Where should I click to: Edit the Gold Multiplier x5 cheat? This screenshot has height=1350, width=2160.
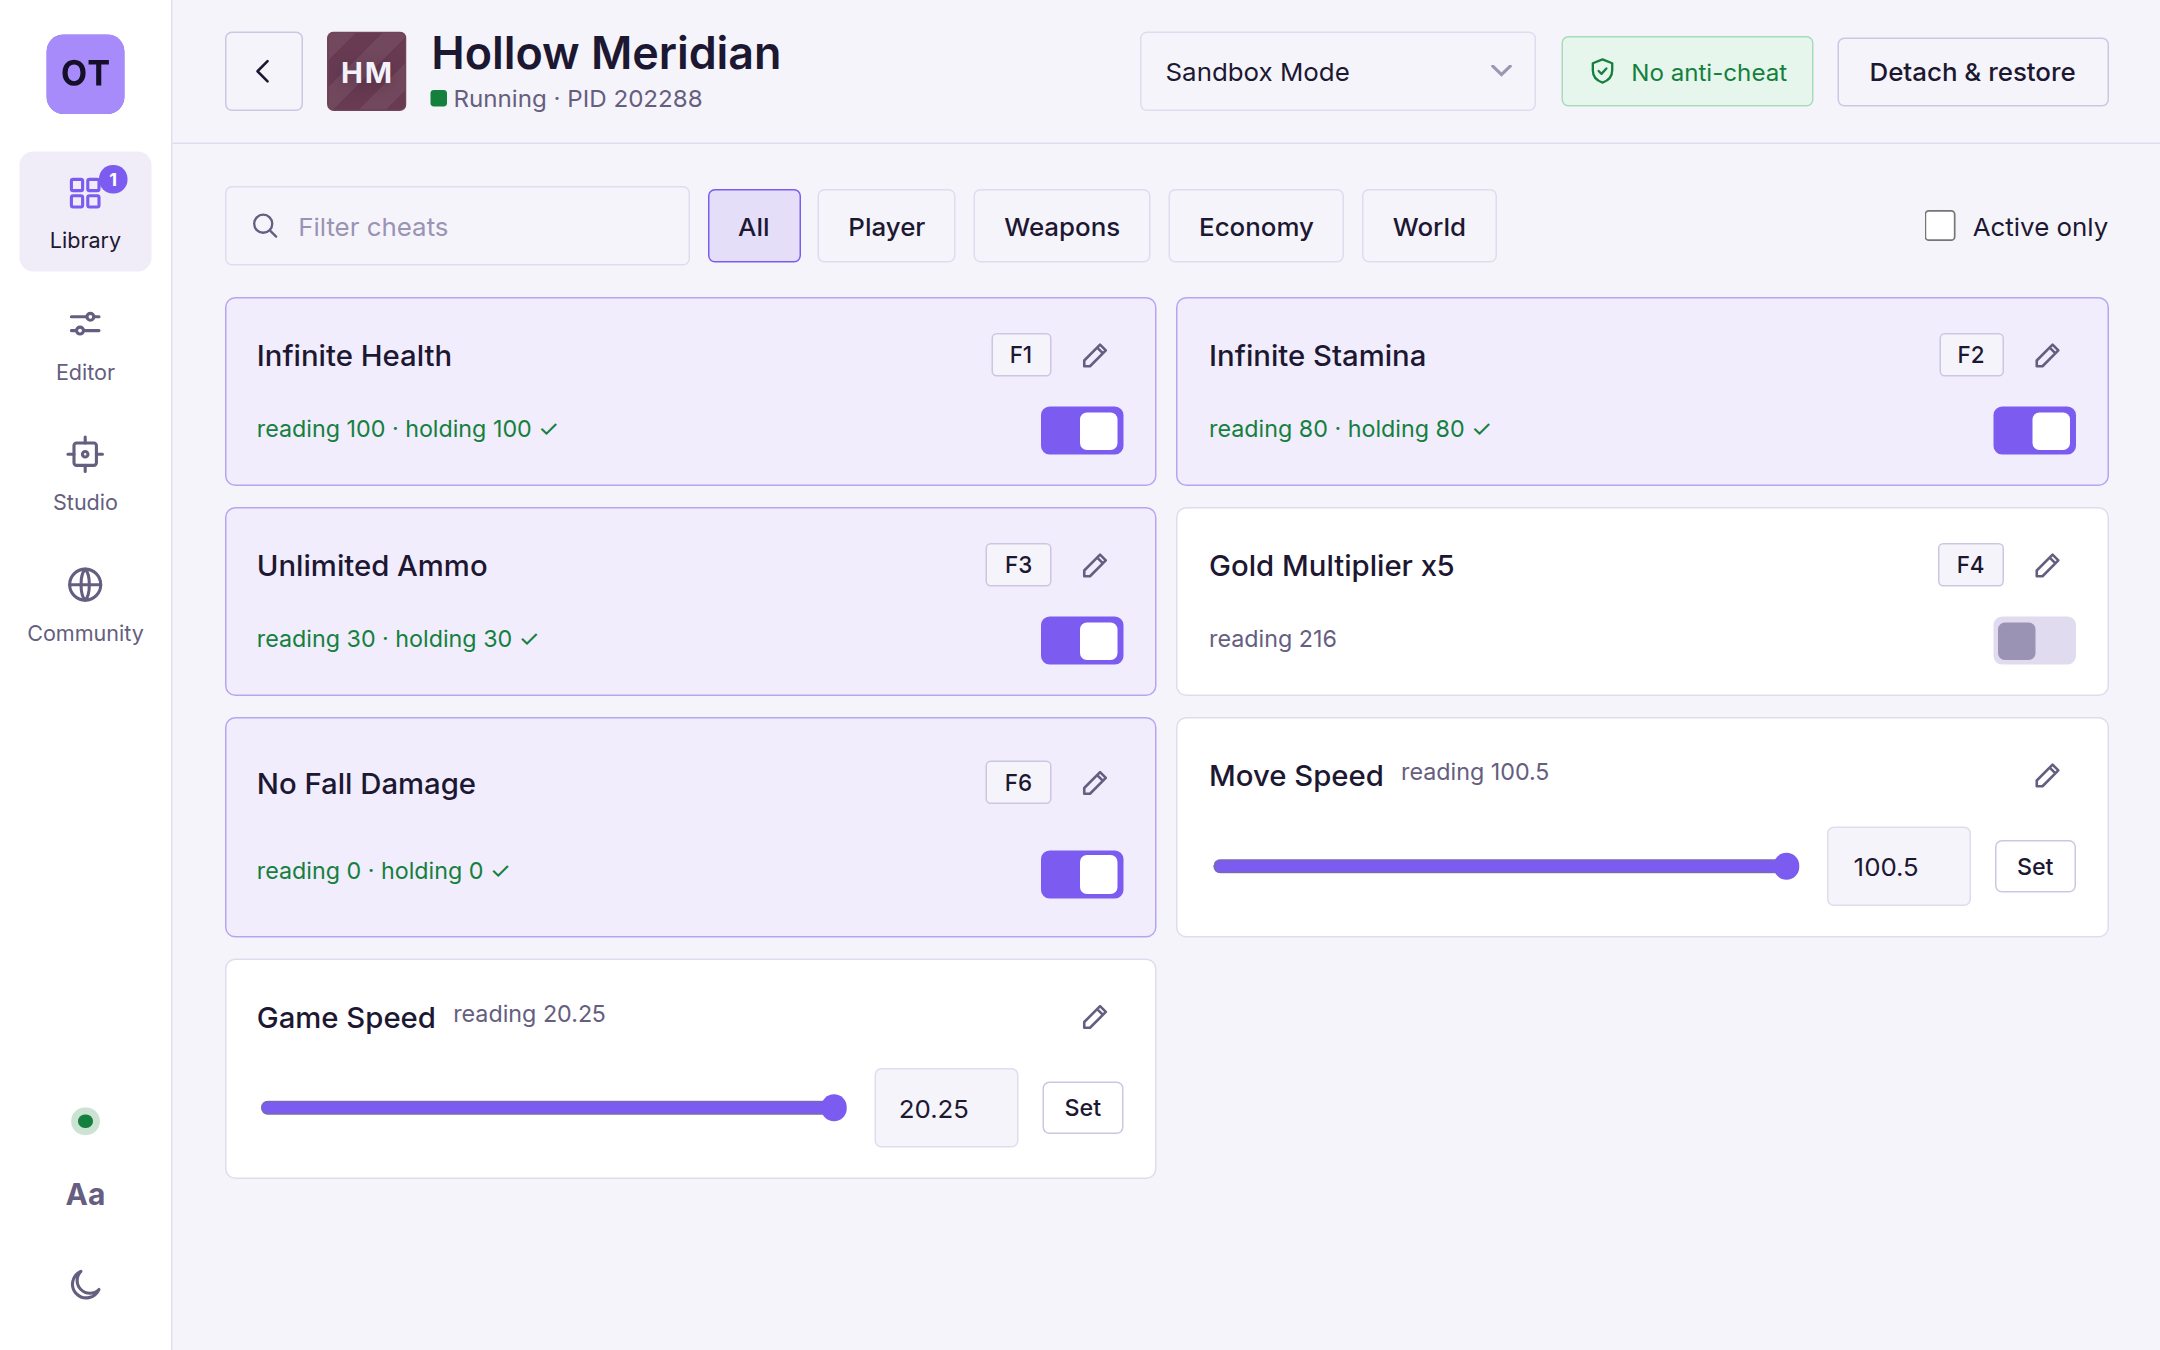pos(2047,566)
